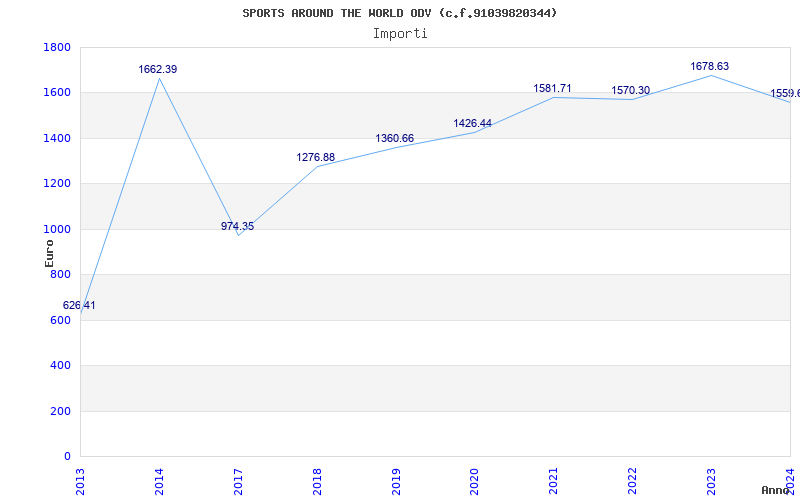Click the 2021 x-axis label
Image resolution: width=800 pixels, height=500 pixels.
(554, 482)
